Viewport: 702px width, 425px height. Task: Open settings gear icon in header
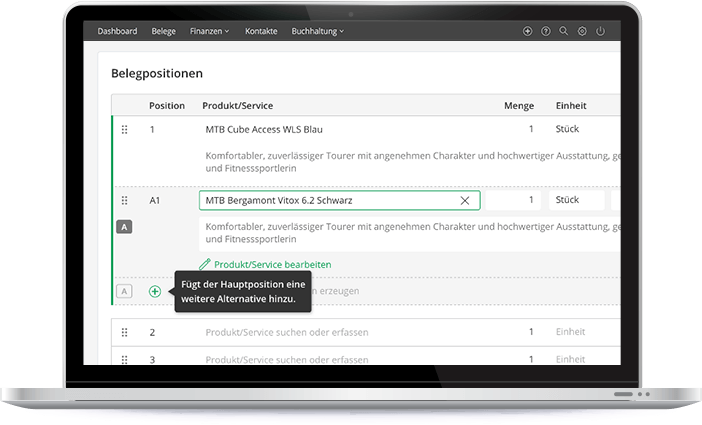pos(582,32)
